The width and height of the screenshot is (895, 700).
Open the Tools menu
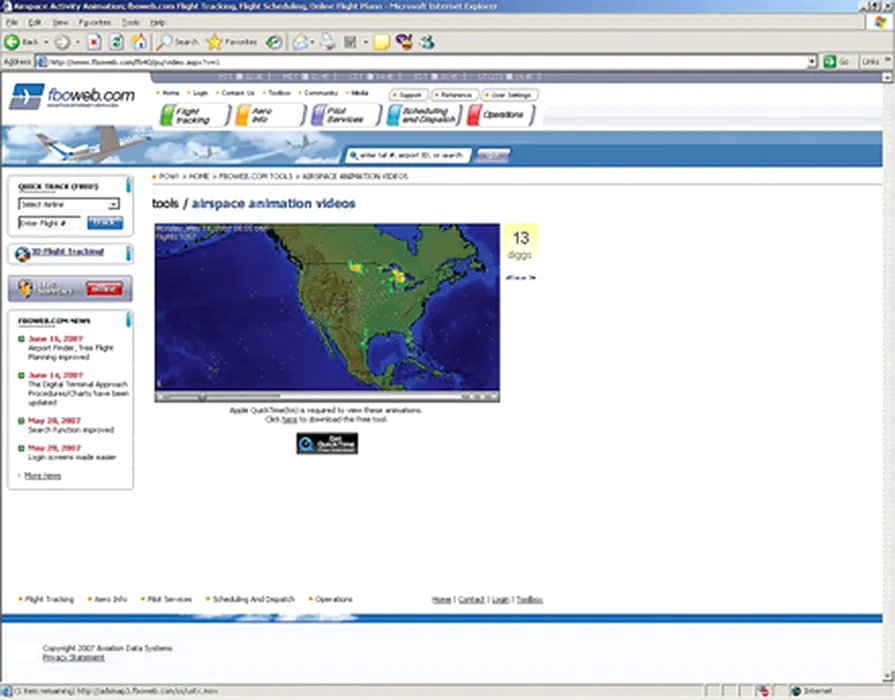(x=131, y=22)
